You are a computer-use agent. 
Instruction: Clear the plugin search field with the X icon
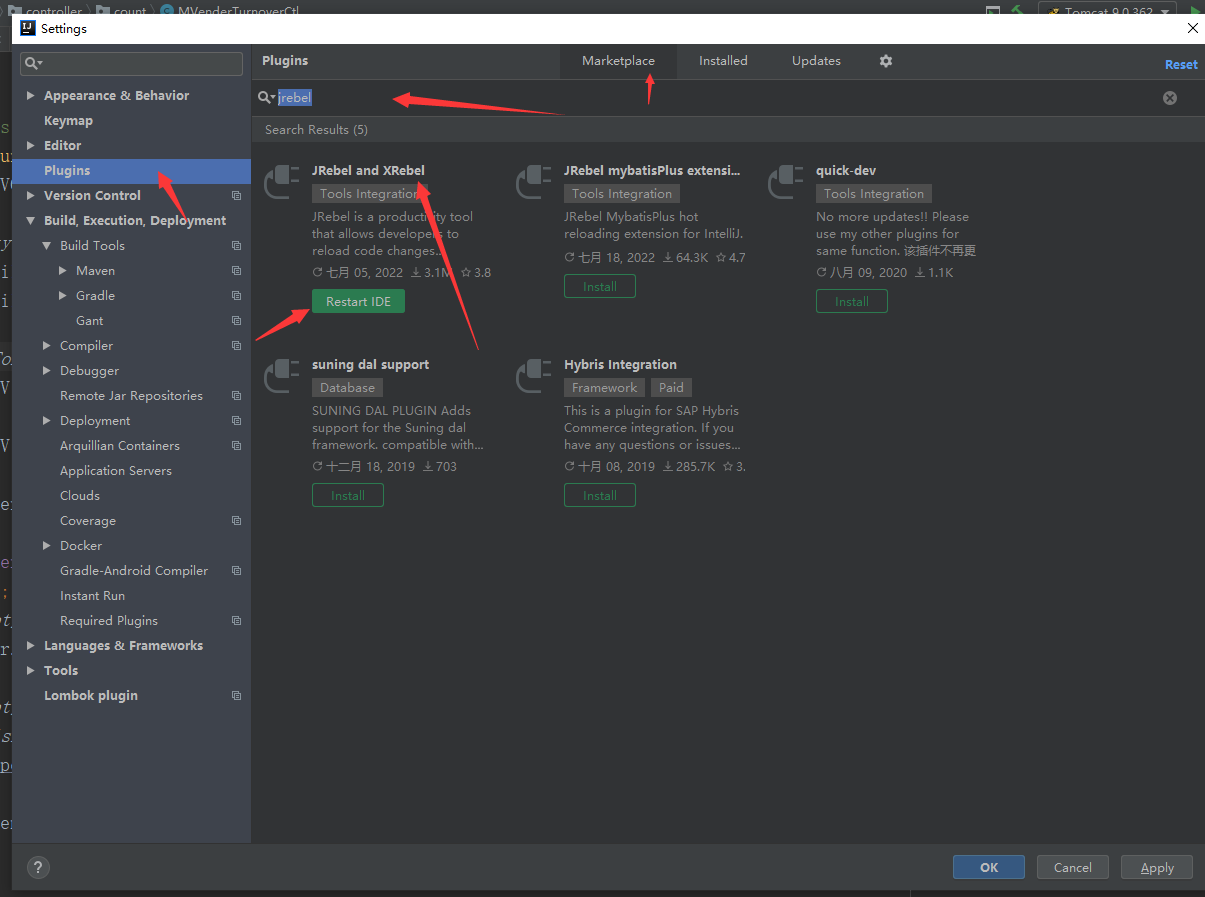(x=1169, y=97)
